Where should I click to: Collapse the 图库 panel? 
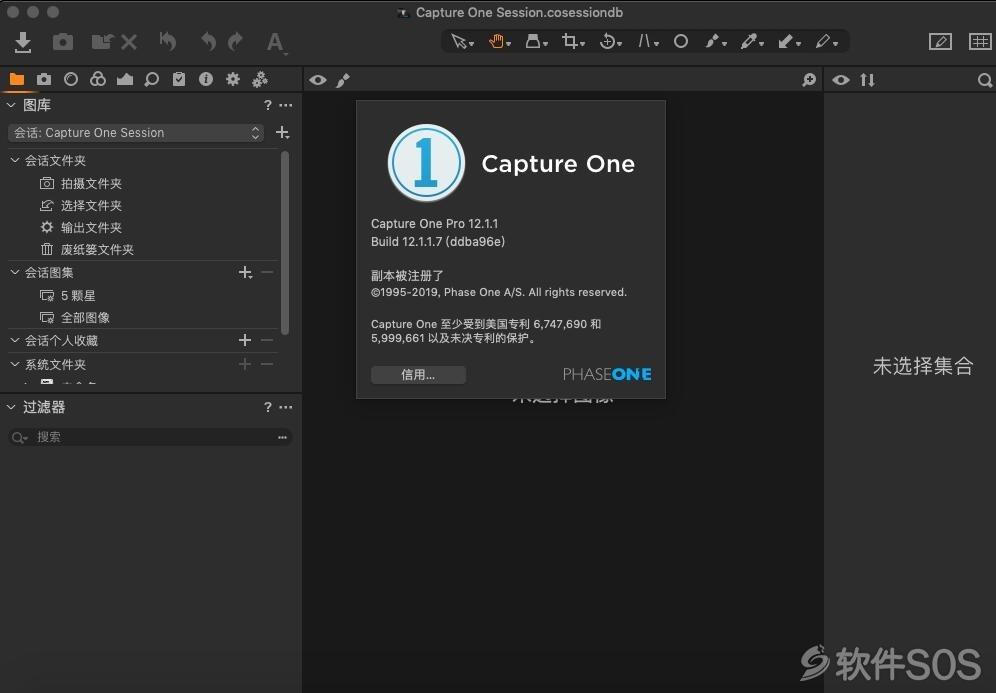click(x=11, y=105)
